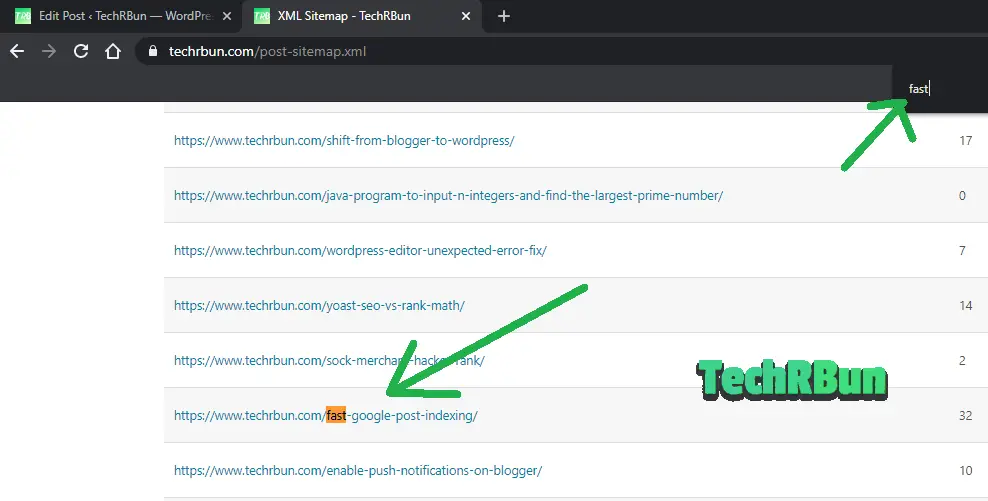The height and width of the screenshot is (501, 988).
Task: Go back with the browser back arrow
Action: (x=17, y=51)
